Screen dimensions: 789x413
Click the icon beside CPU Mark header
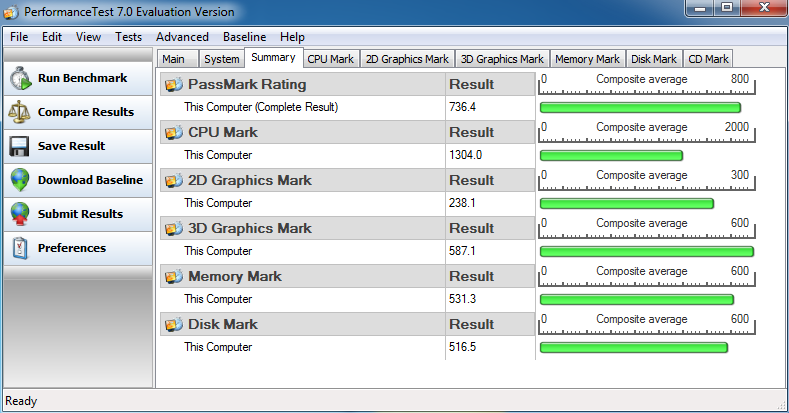tap(172, 132)
